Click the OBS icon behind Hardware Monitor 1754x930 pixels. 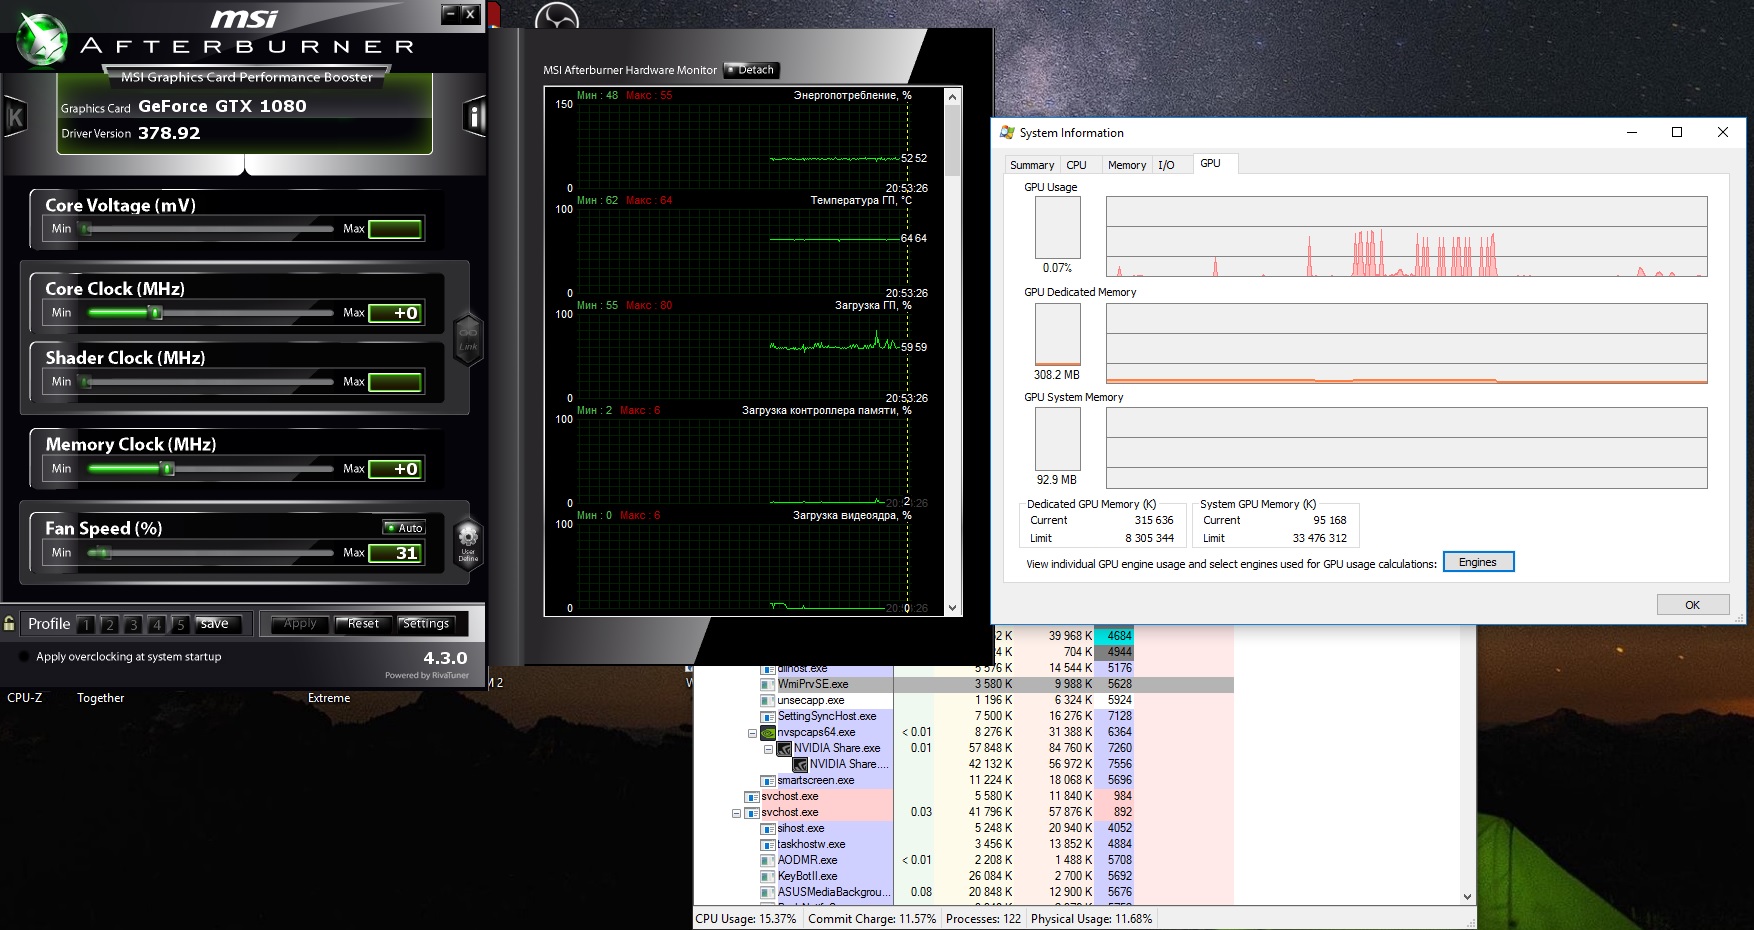[557, 15]
